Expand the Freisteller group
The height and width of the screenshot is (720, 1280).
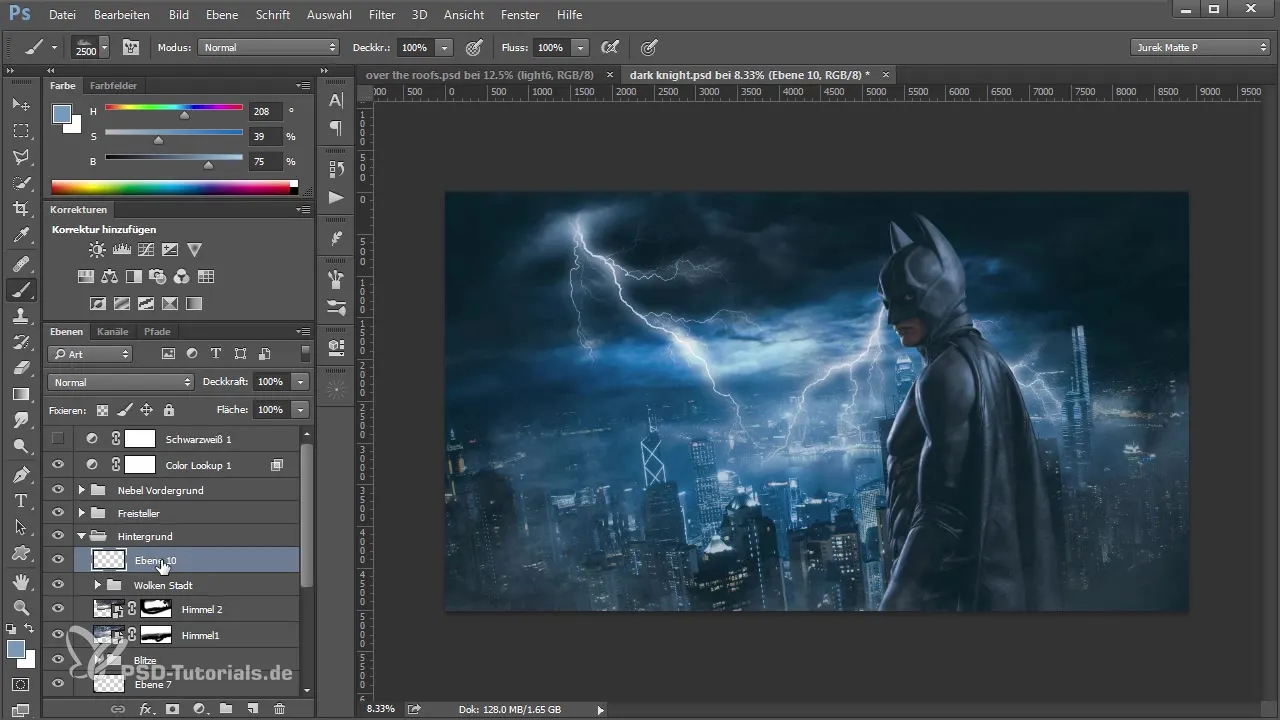click(x=82, y=513)
